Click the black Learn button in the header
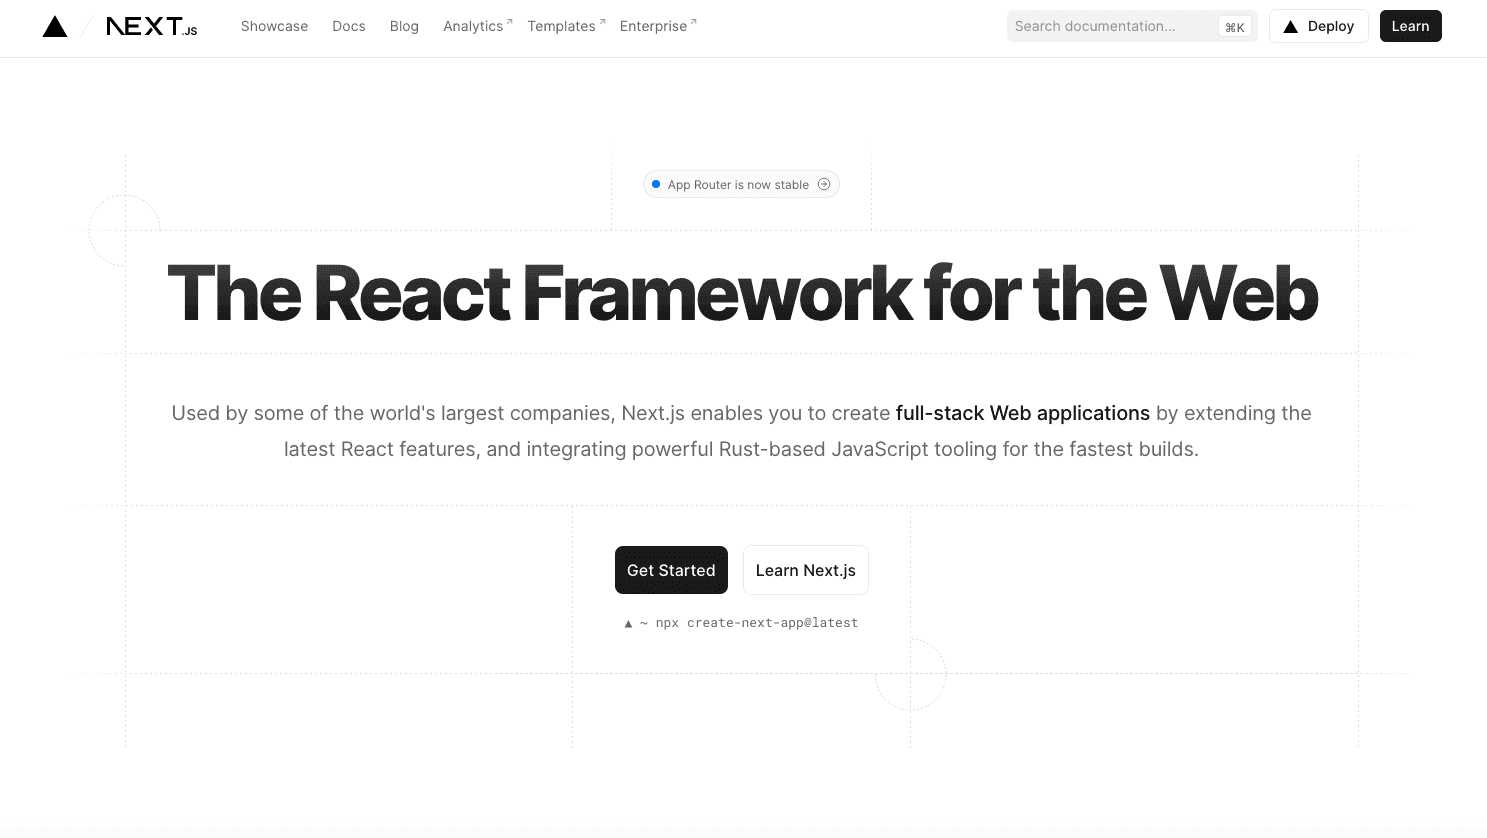This screenshot has height=838, width=1487. (1410, 26)
